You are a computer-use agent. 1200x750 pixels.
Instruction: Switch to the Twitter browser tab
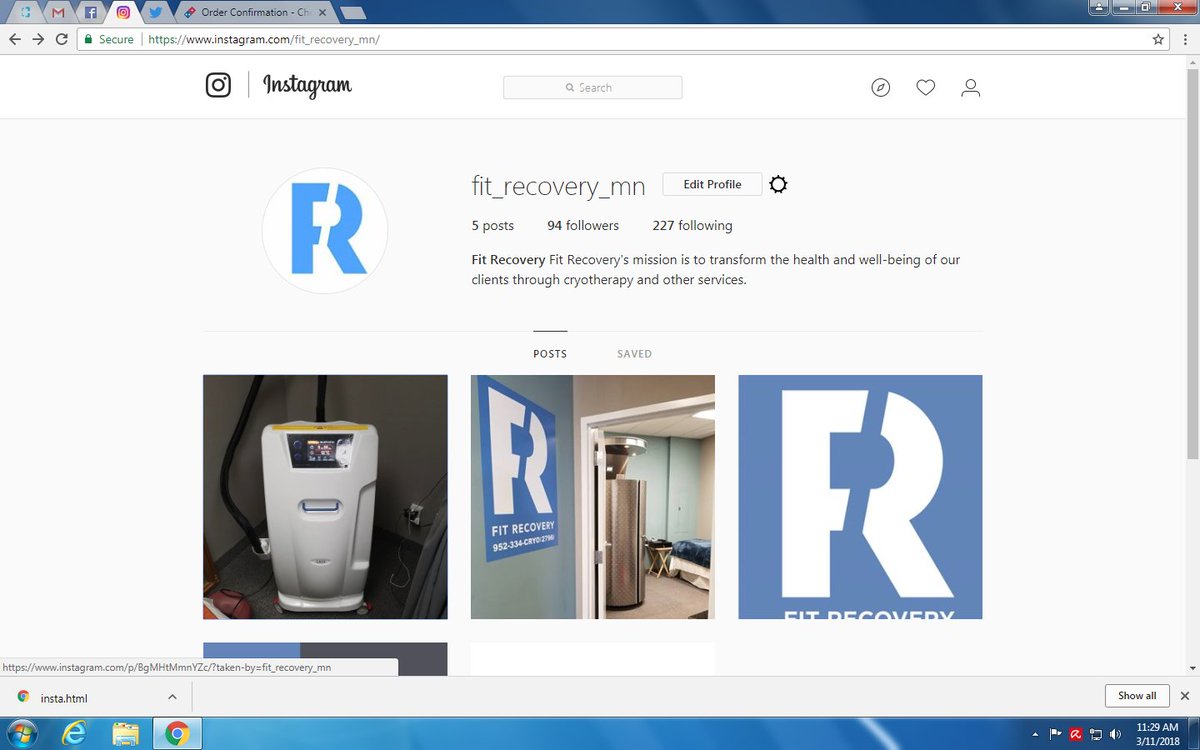click(154, 13)
